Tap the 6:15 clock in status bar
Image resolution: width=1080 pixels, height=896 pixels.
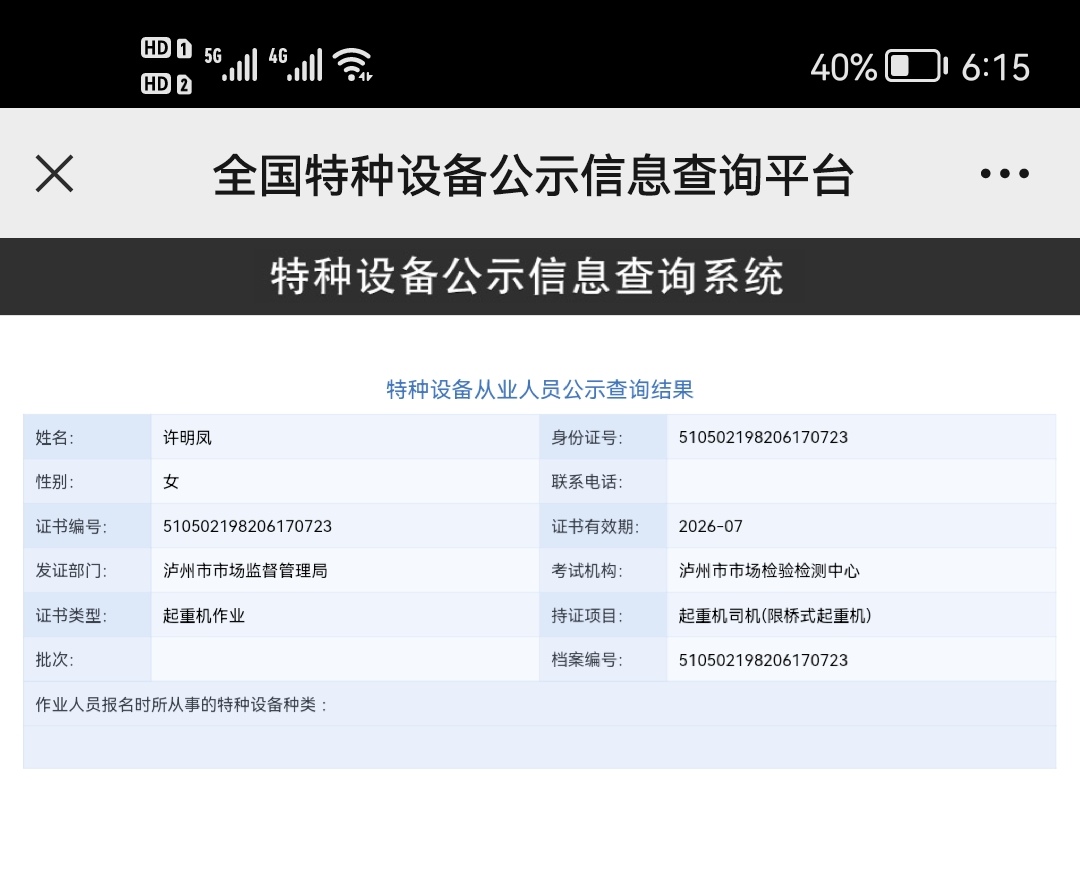(x=995, y=67)
